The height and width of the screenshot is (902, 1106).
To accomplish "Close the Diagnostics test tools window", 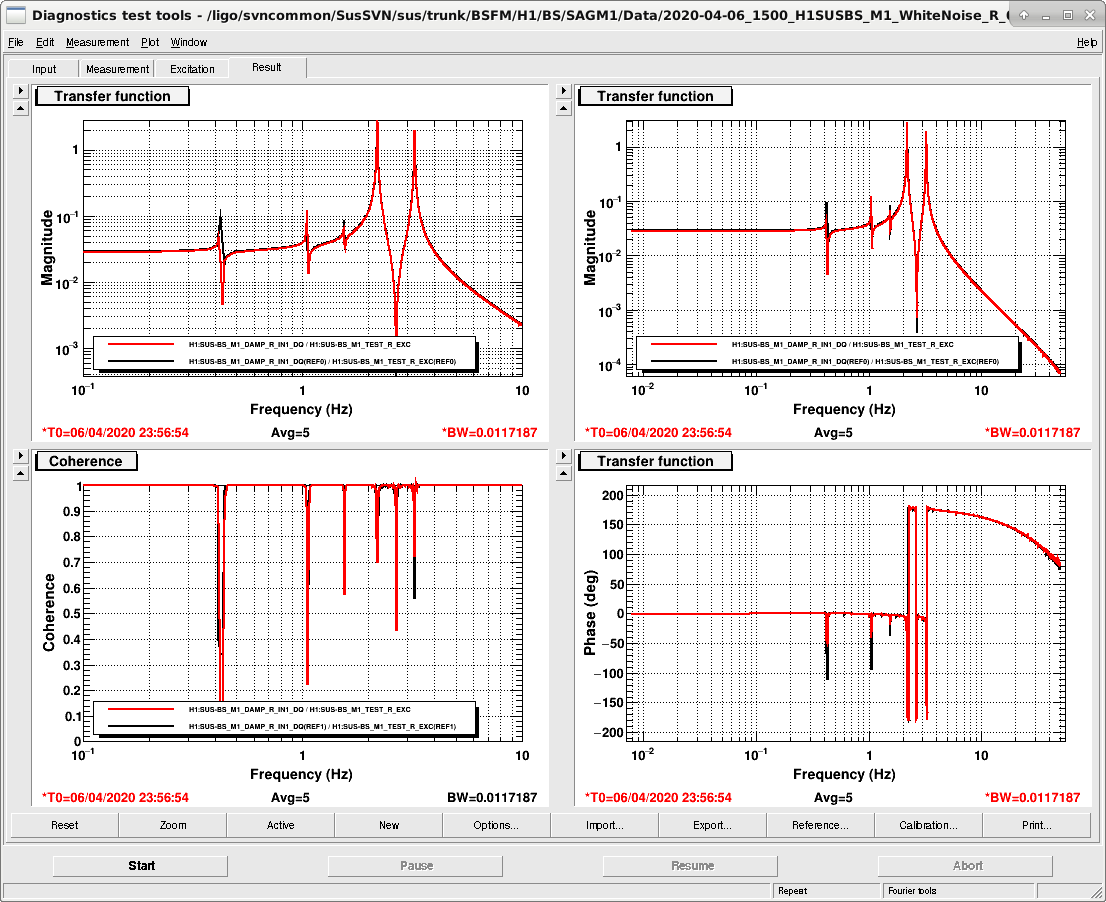I will [x=1090, y=15].
